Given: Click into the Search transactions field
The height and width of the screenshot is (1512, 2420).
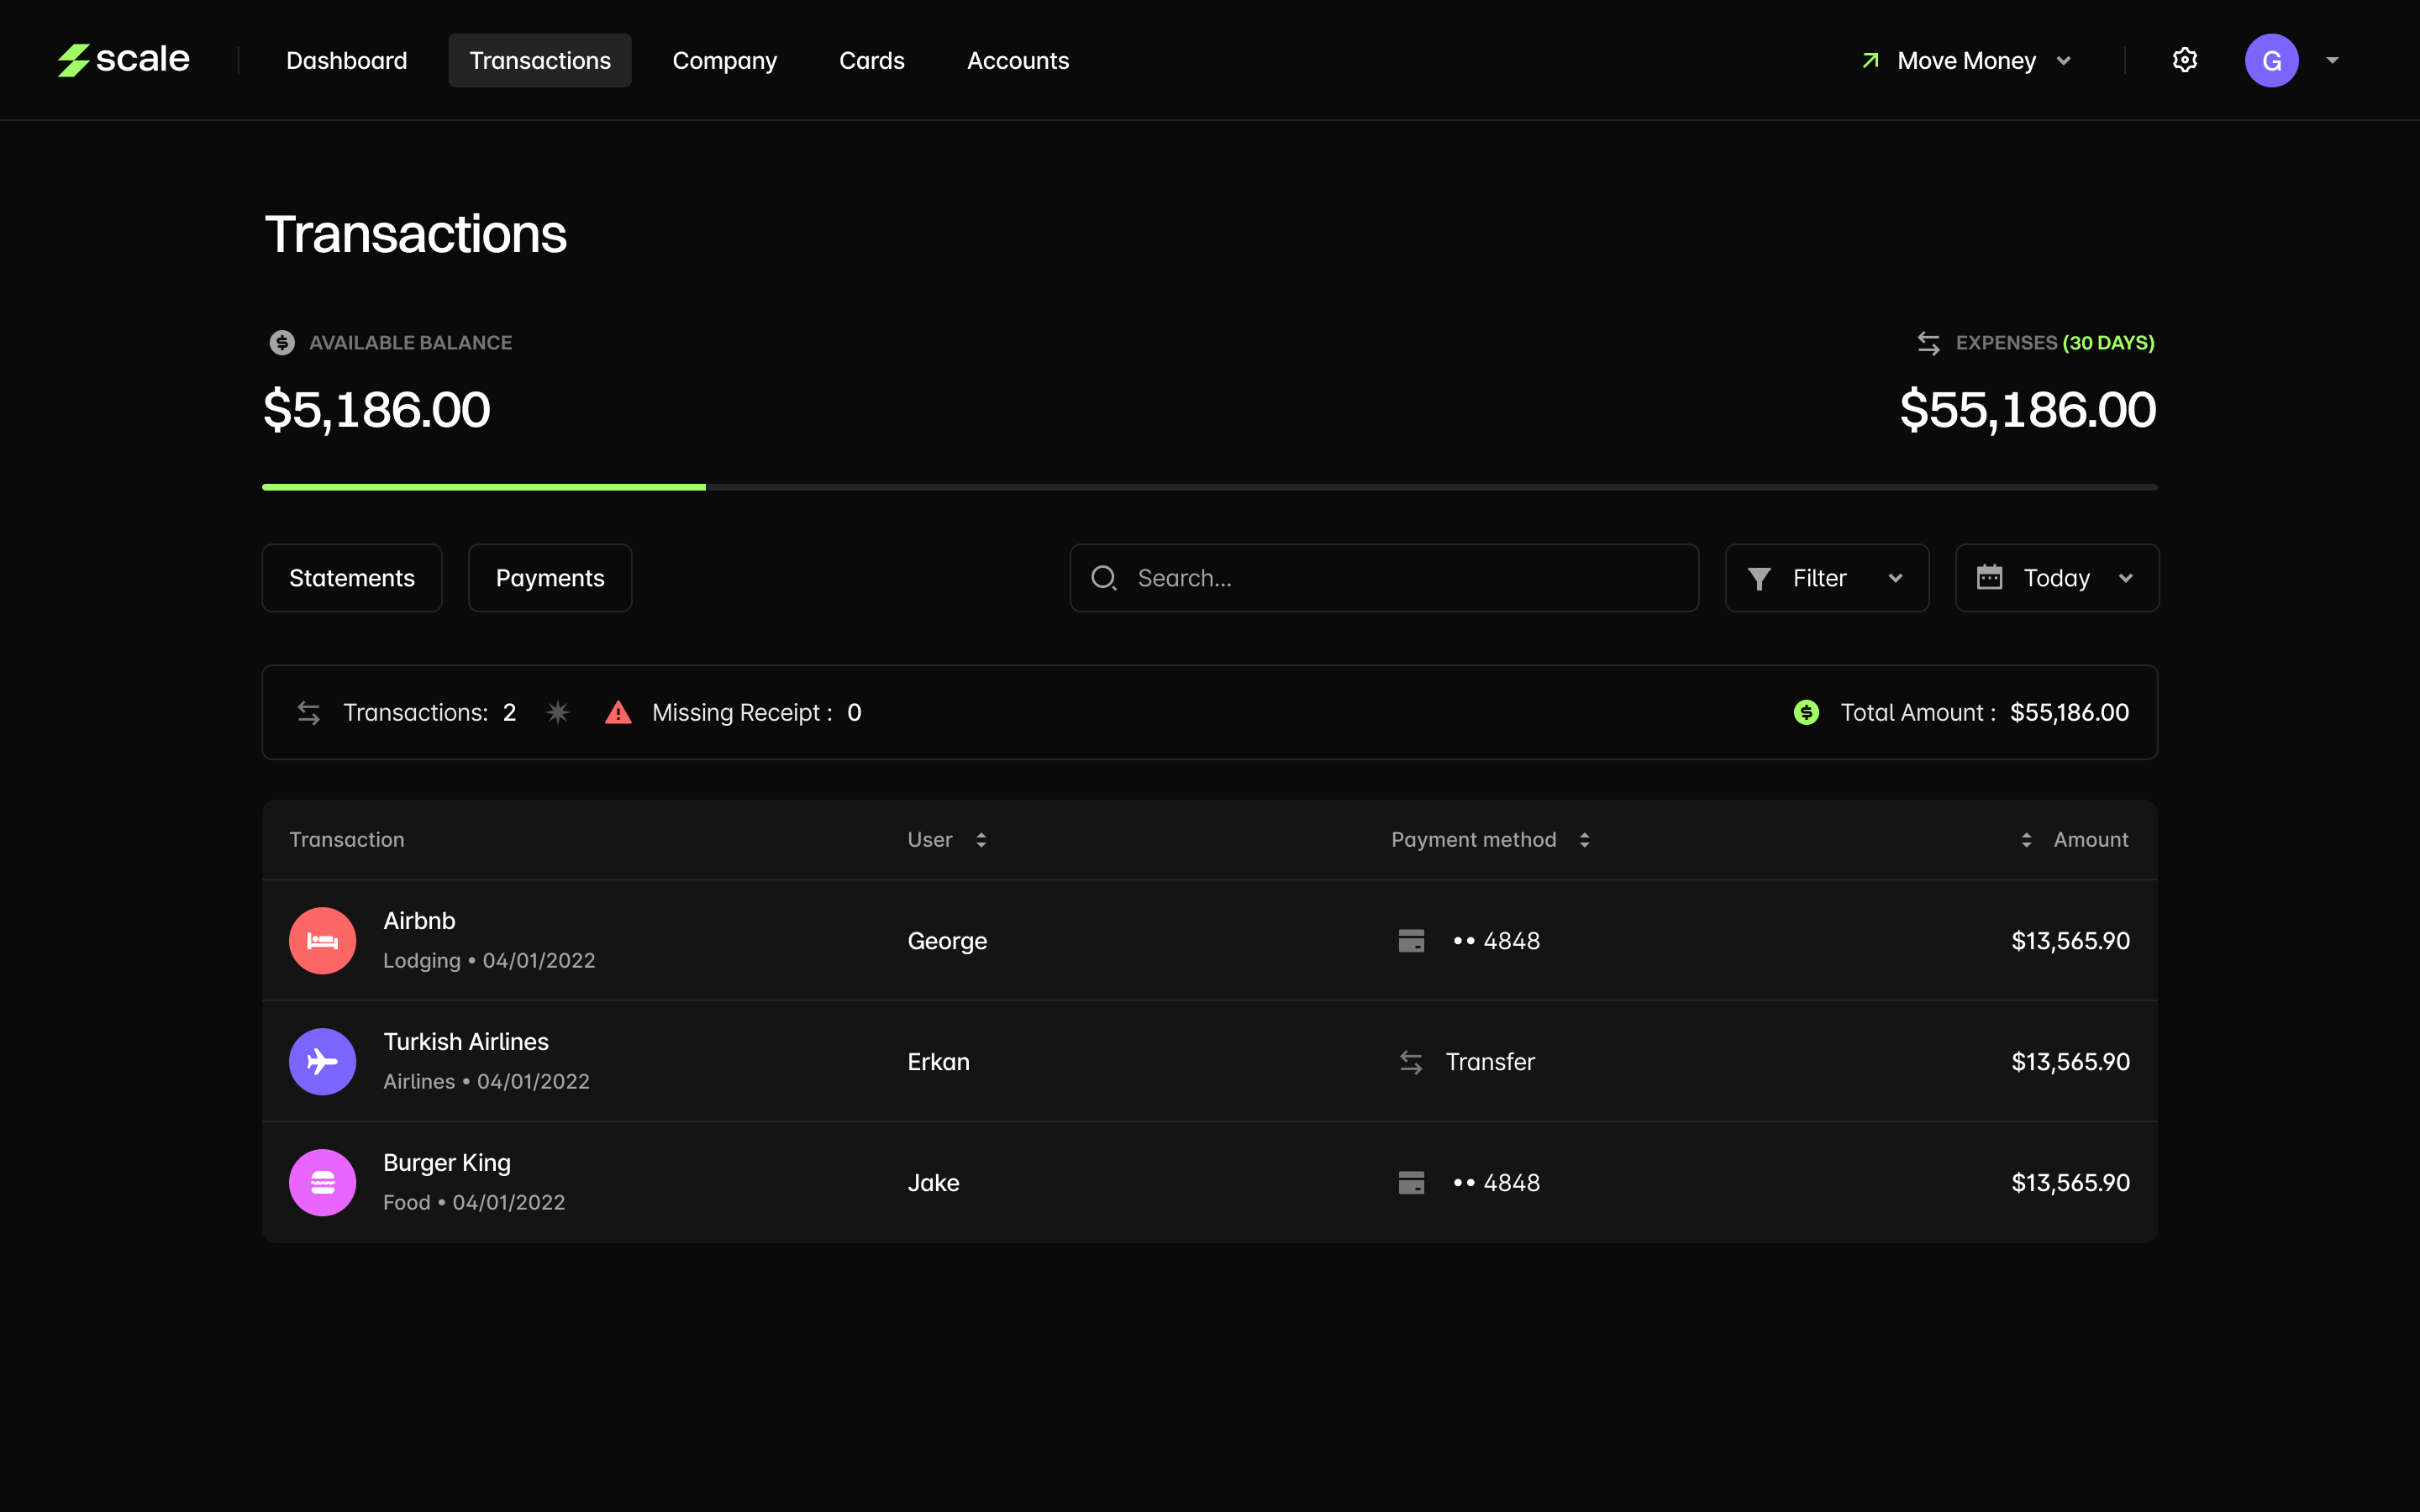Looking at the screenshot, I should 1400,578.
